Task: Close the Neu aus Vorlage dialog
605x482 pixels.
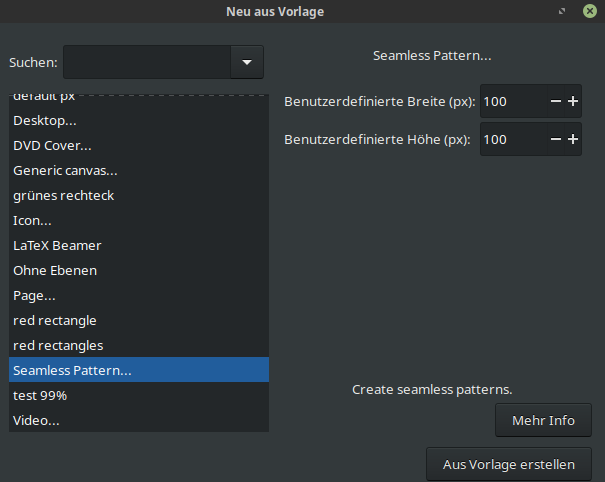Action: [x=590, y=11]
